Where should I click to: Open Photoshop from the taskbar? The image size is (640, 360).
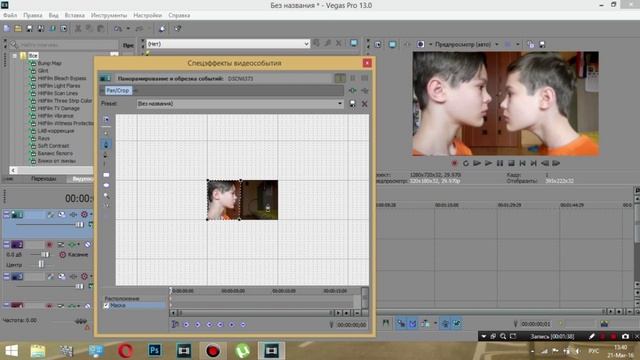pos(155,351)
